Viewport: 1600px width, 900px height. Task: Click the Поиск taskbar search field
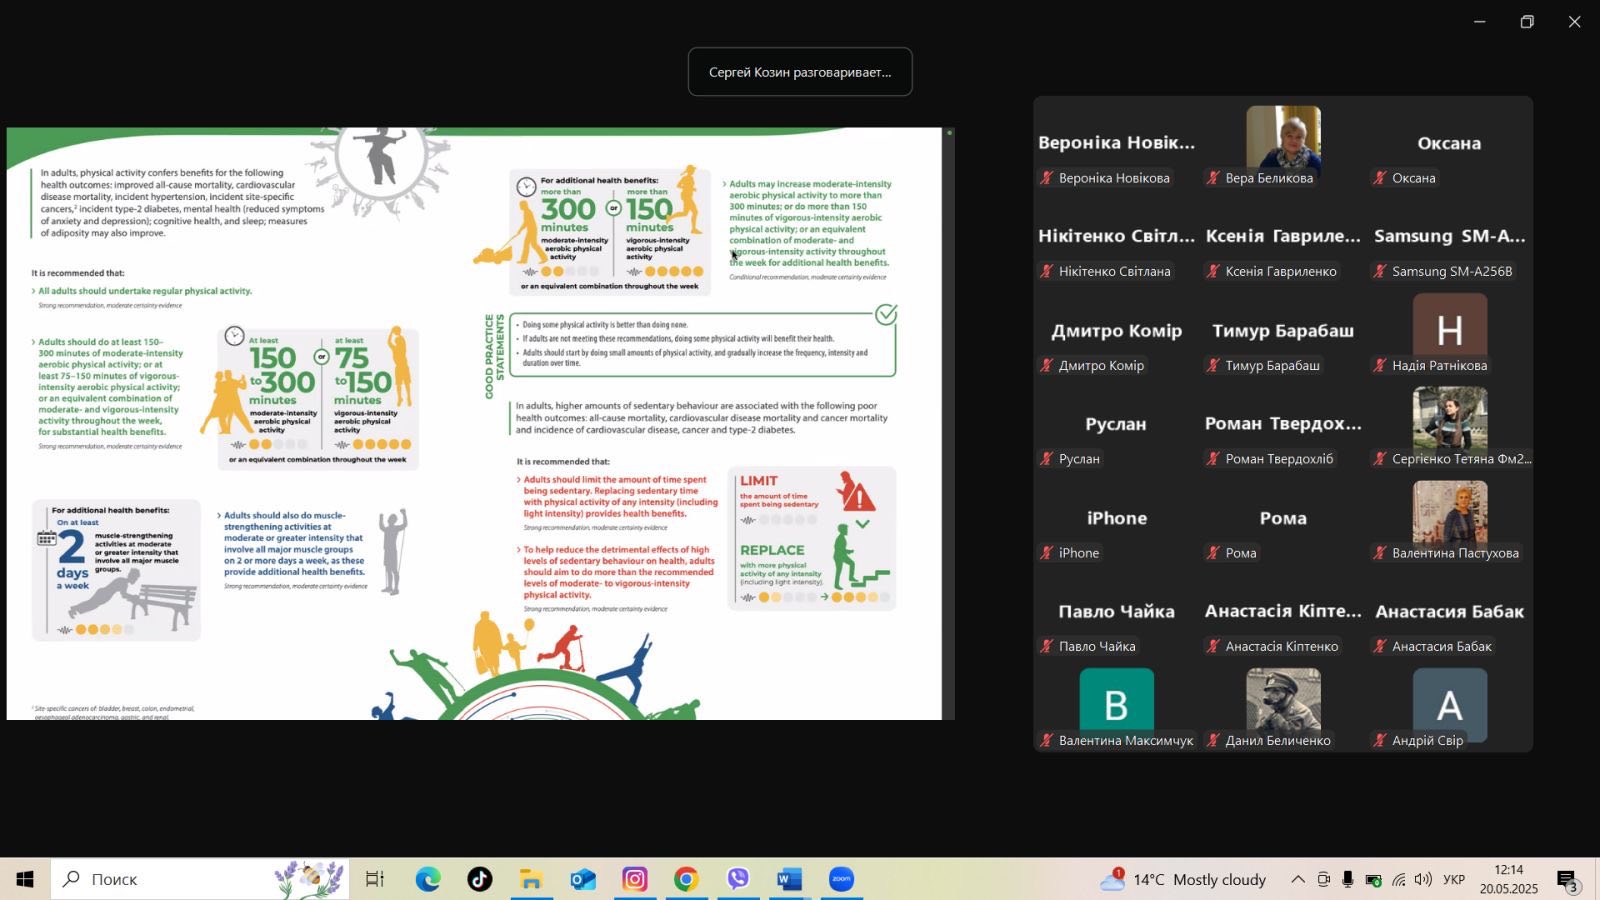coord(200,879)
